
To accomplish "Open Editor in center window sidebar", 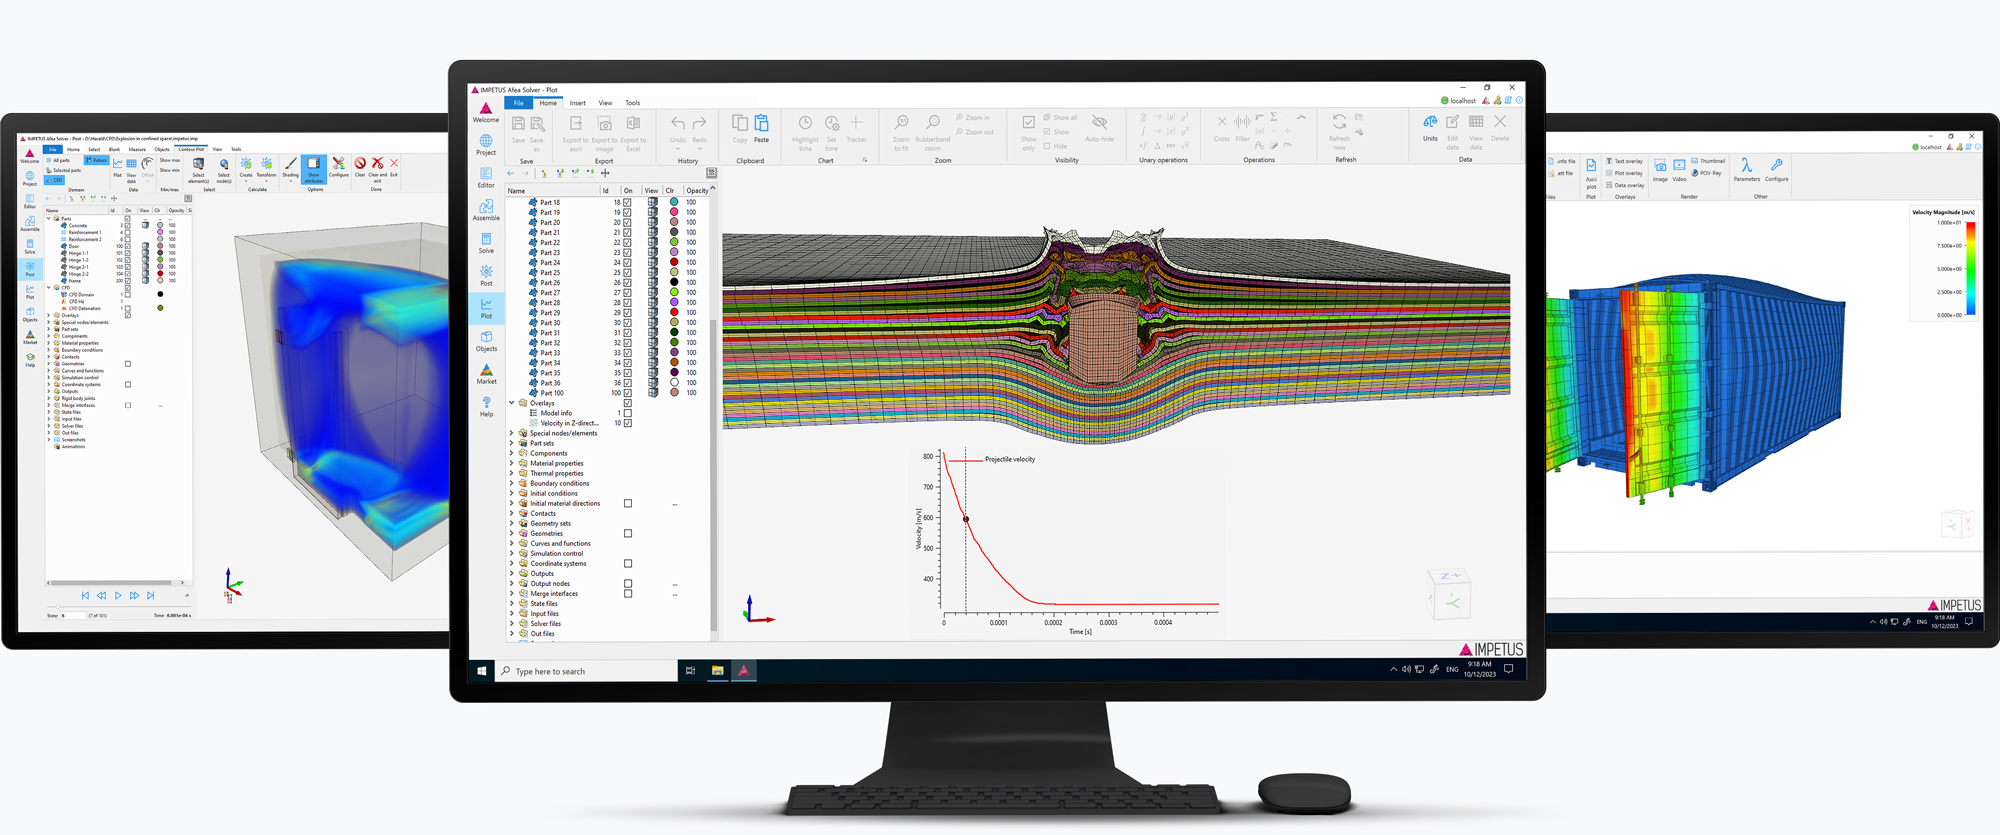I will click(x=486, y=178).
